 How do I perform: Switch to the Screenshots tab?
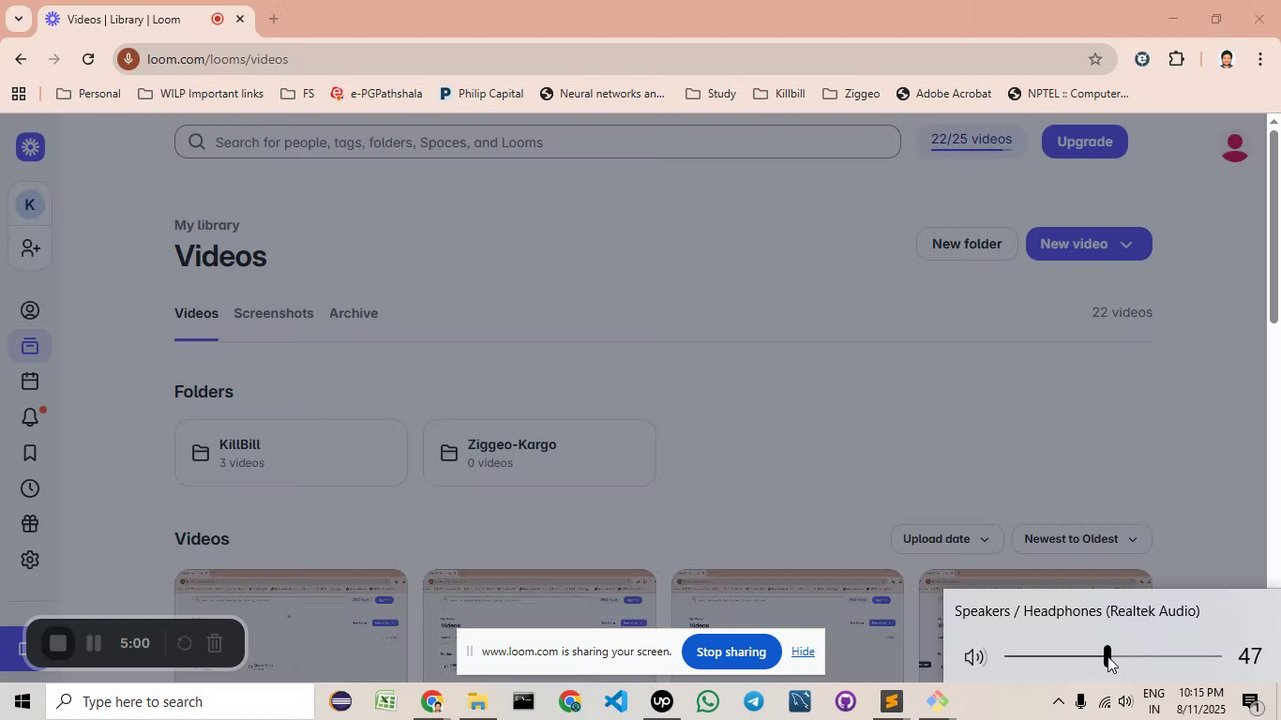pos(274,313)
